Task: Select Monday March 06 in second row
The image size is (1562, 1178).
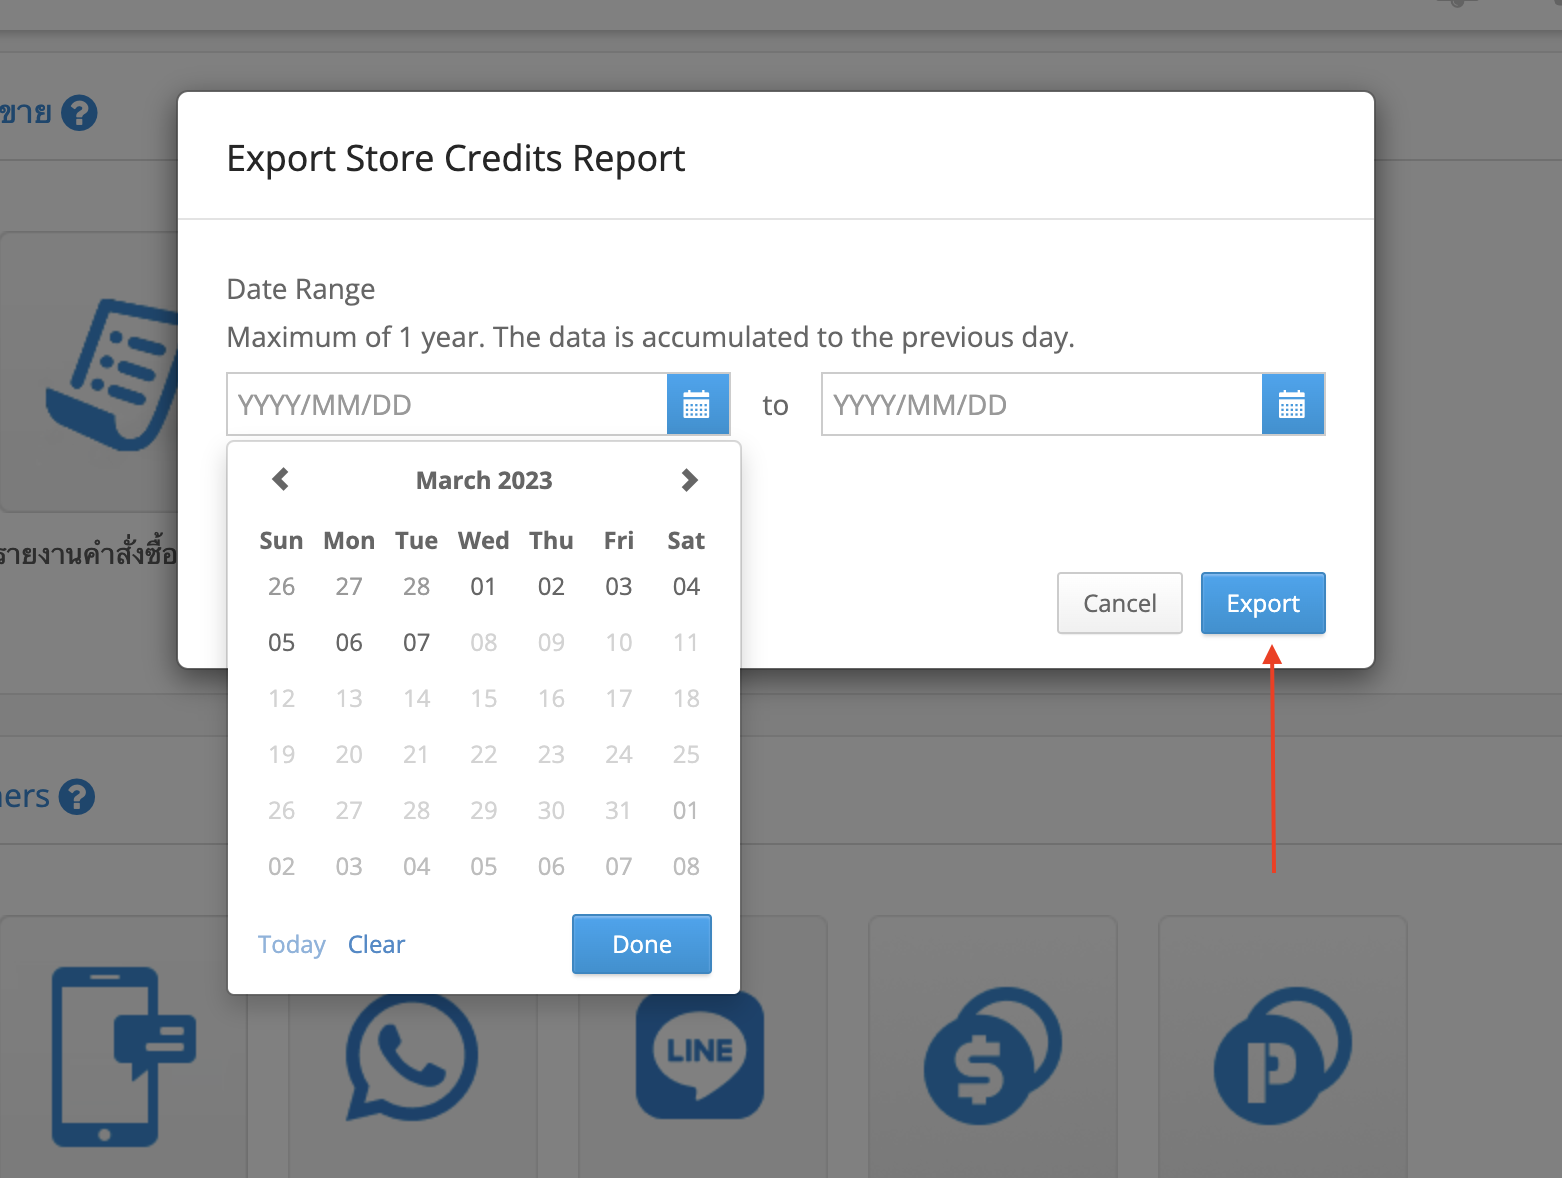Action: [349, 642]
